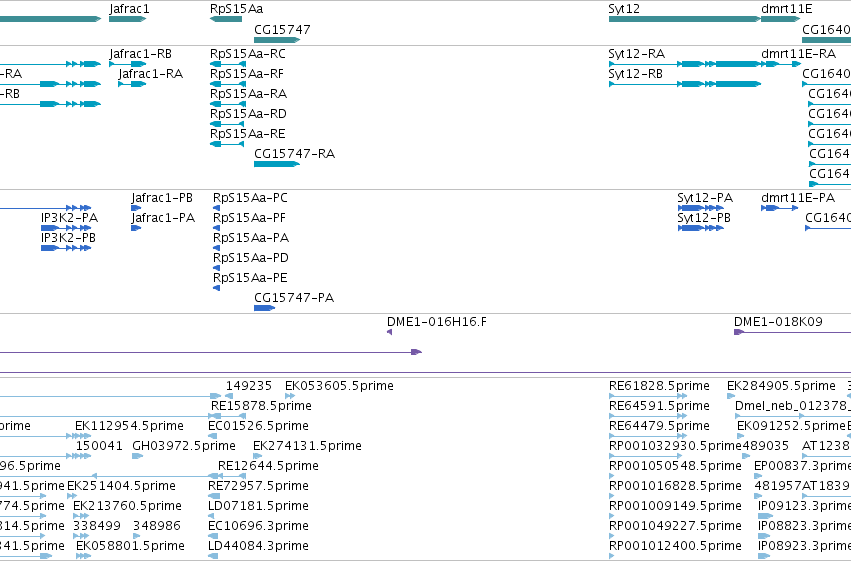Click EST EK284905.5prime
The image size is (851, 561).
(781, 386)
